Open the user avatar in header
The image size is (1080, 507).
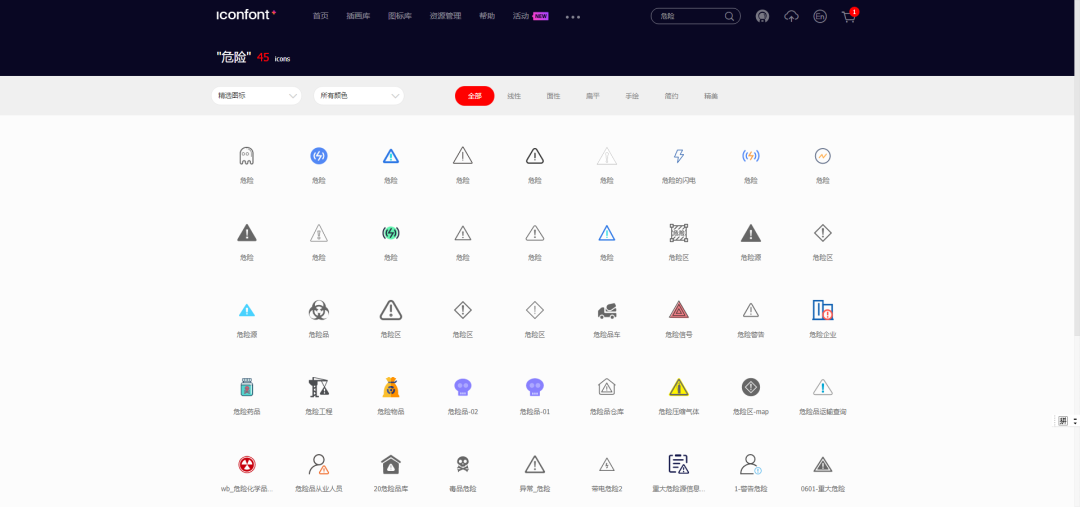pos(762,17)
